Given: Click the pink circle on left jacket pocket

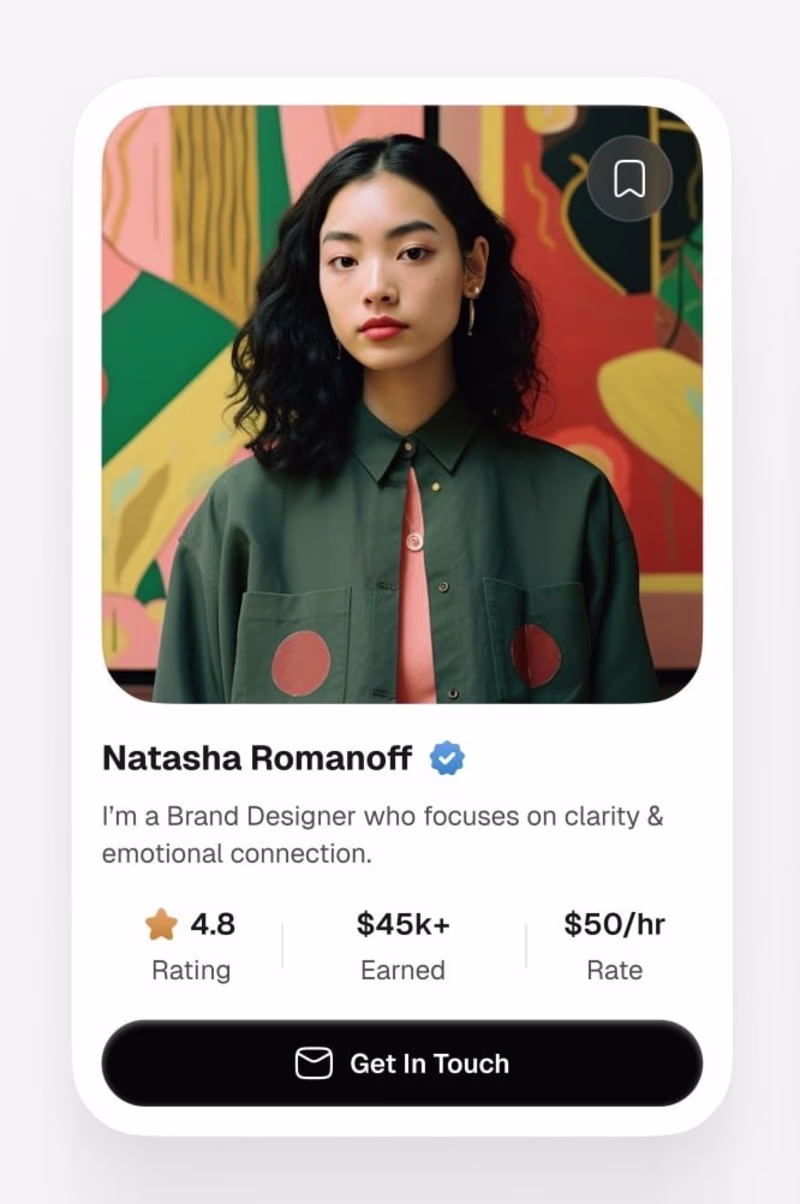Looking at the screenshot, I should tap(301, 663).
